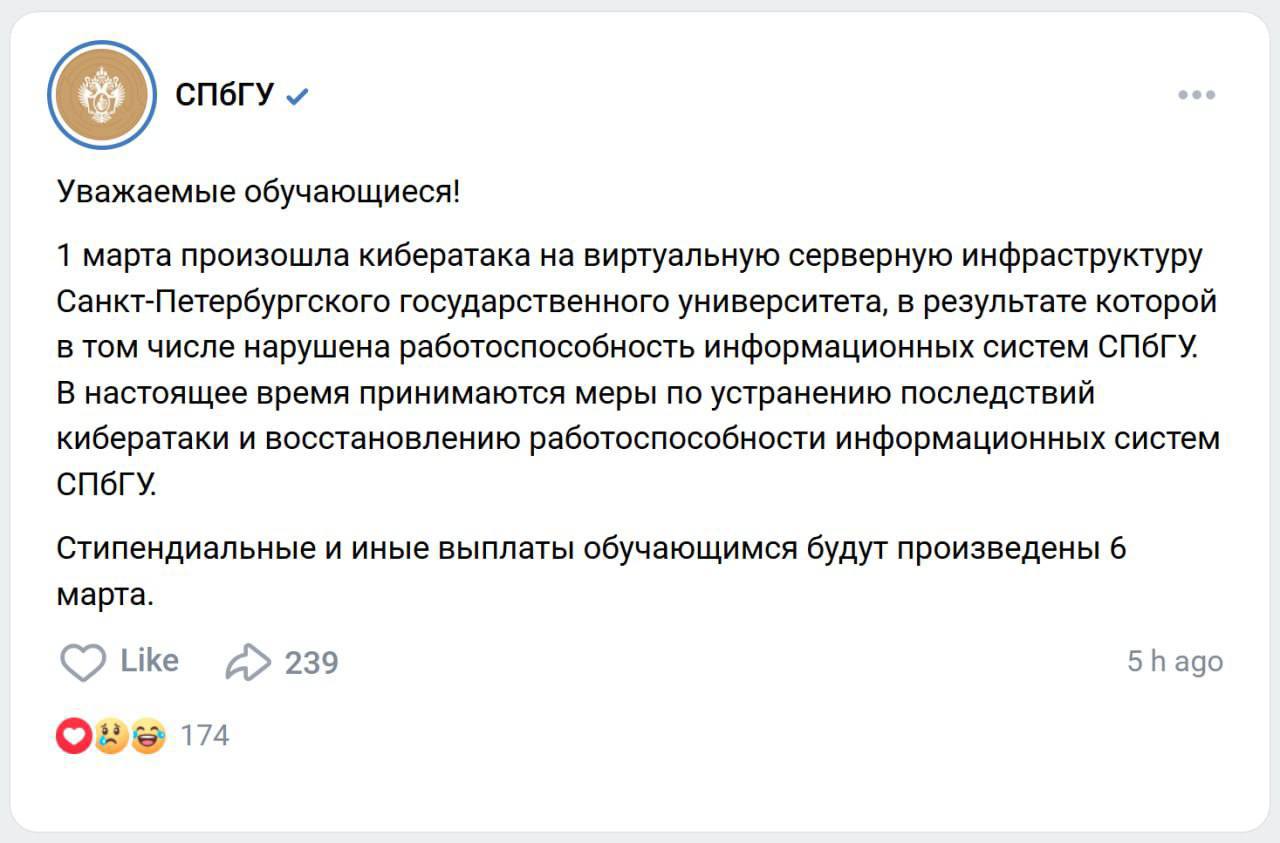Open the three-dots post options menu
This screenshot has height=843, width=1280.
(1196, 96)
